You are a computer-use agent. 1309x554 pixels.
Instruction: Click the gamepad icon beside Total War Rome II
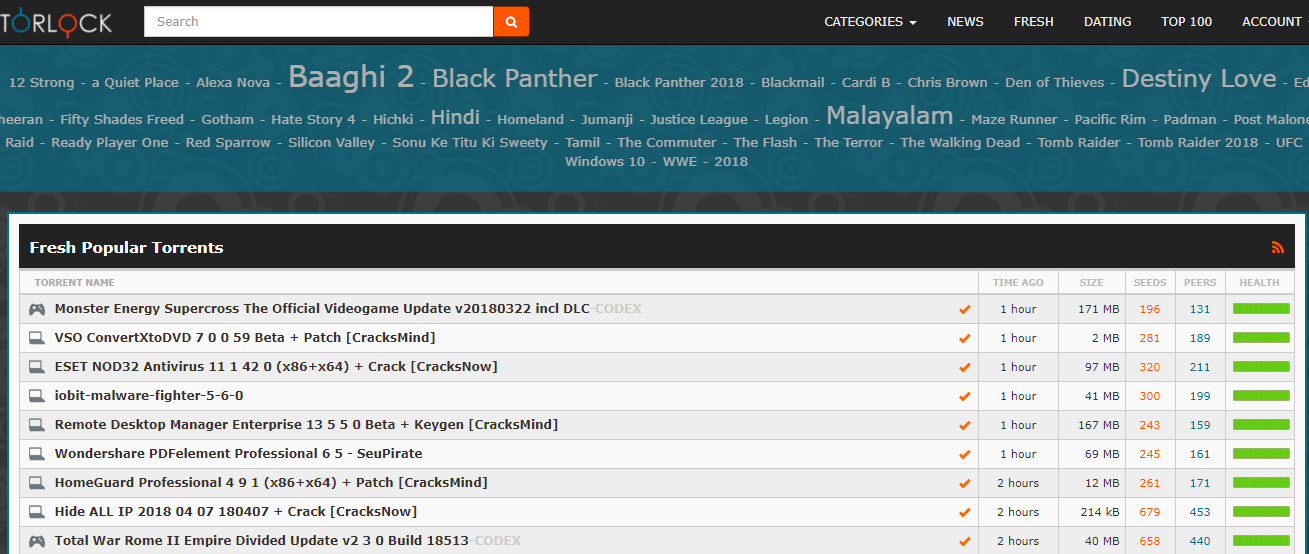pyautogui.click(x=37, y=541)
